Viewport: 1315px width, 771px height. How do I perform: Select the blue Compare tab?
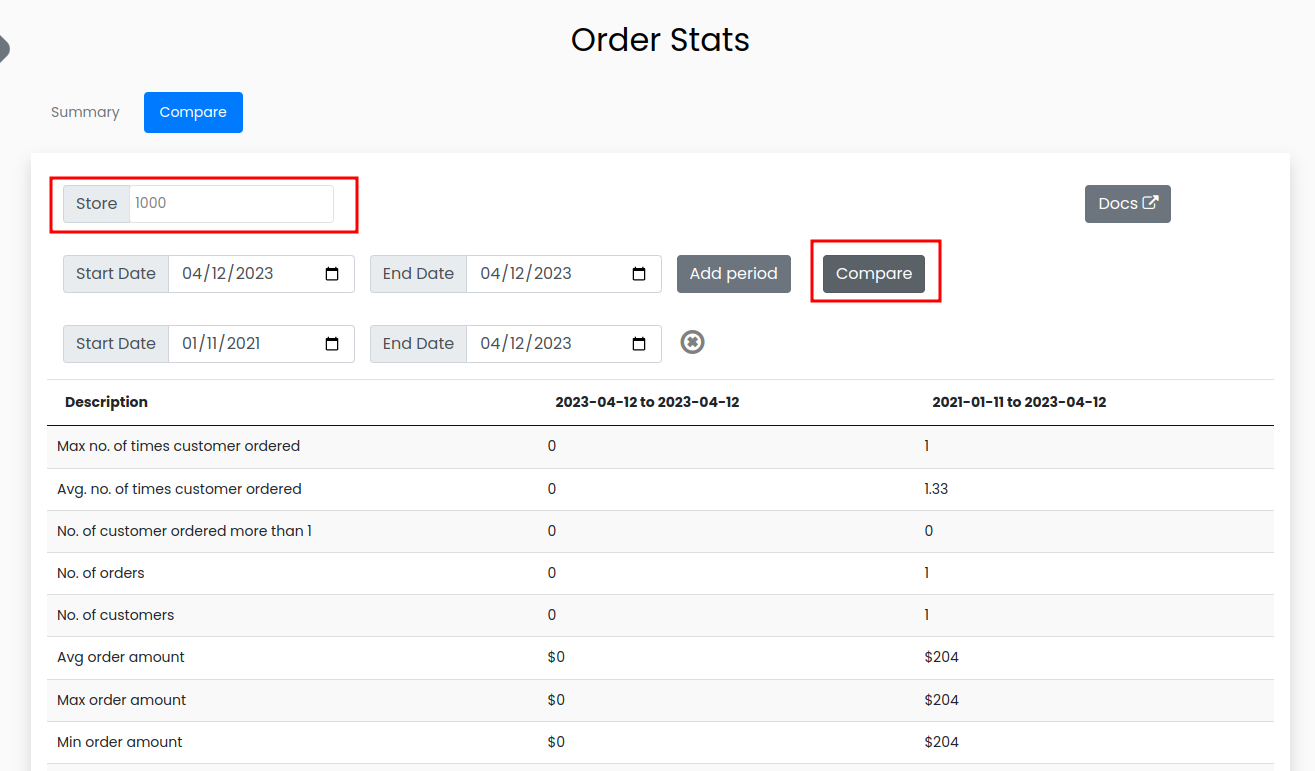193,112
